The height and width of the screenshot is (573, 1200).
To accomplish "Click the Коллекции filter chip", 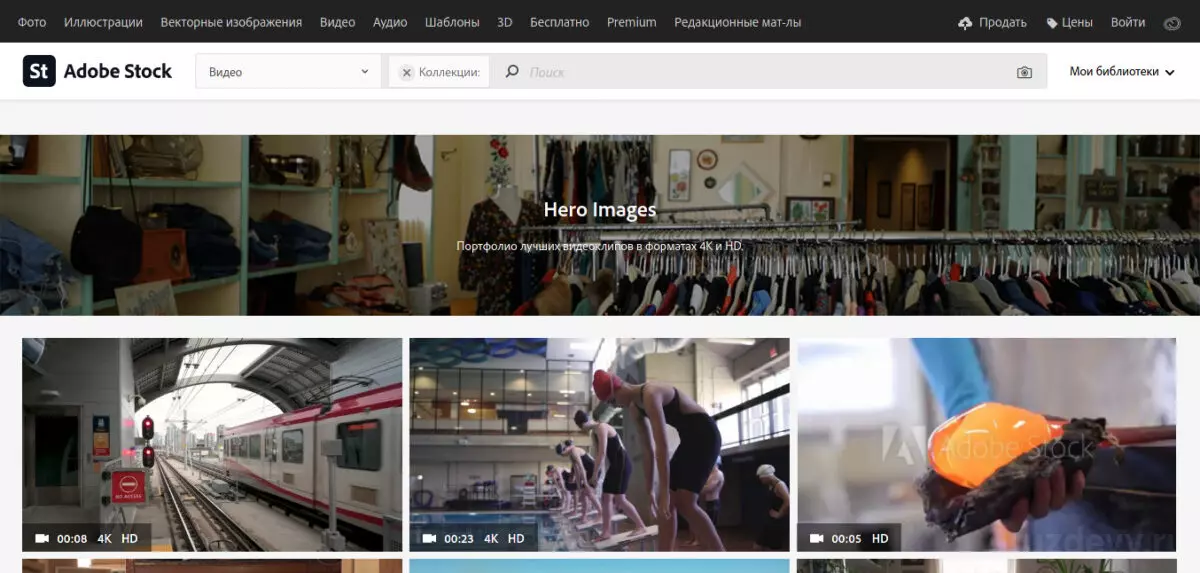I will pos(439,72).
